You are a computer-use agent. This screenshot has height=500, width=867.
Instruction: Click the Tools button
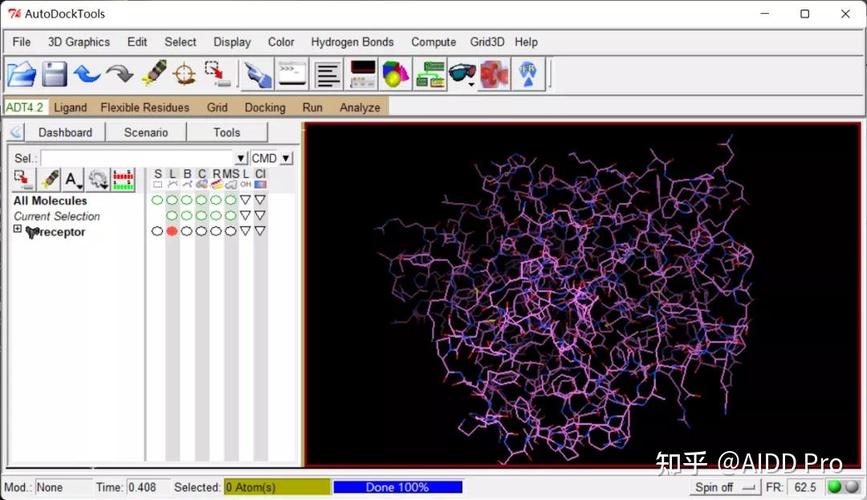click(227, 132)
